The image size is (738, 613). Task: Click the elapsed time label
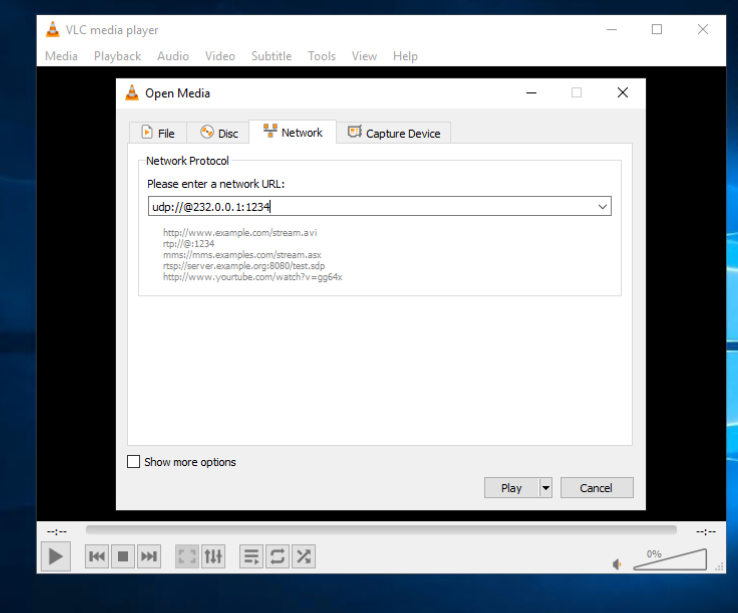pyautogui.click(x=57, y=532)
